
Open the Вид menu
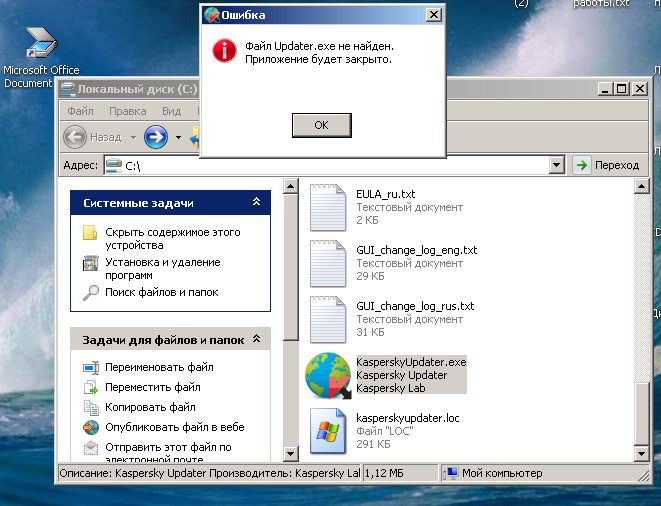pos(171,111)
